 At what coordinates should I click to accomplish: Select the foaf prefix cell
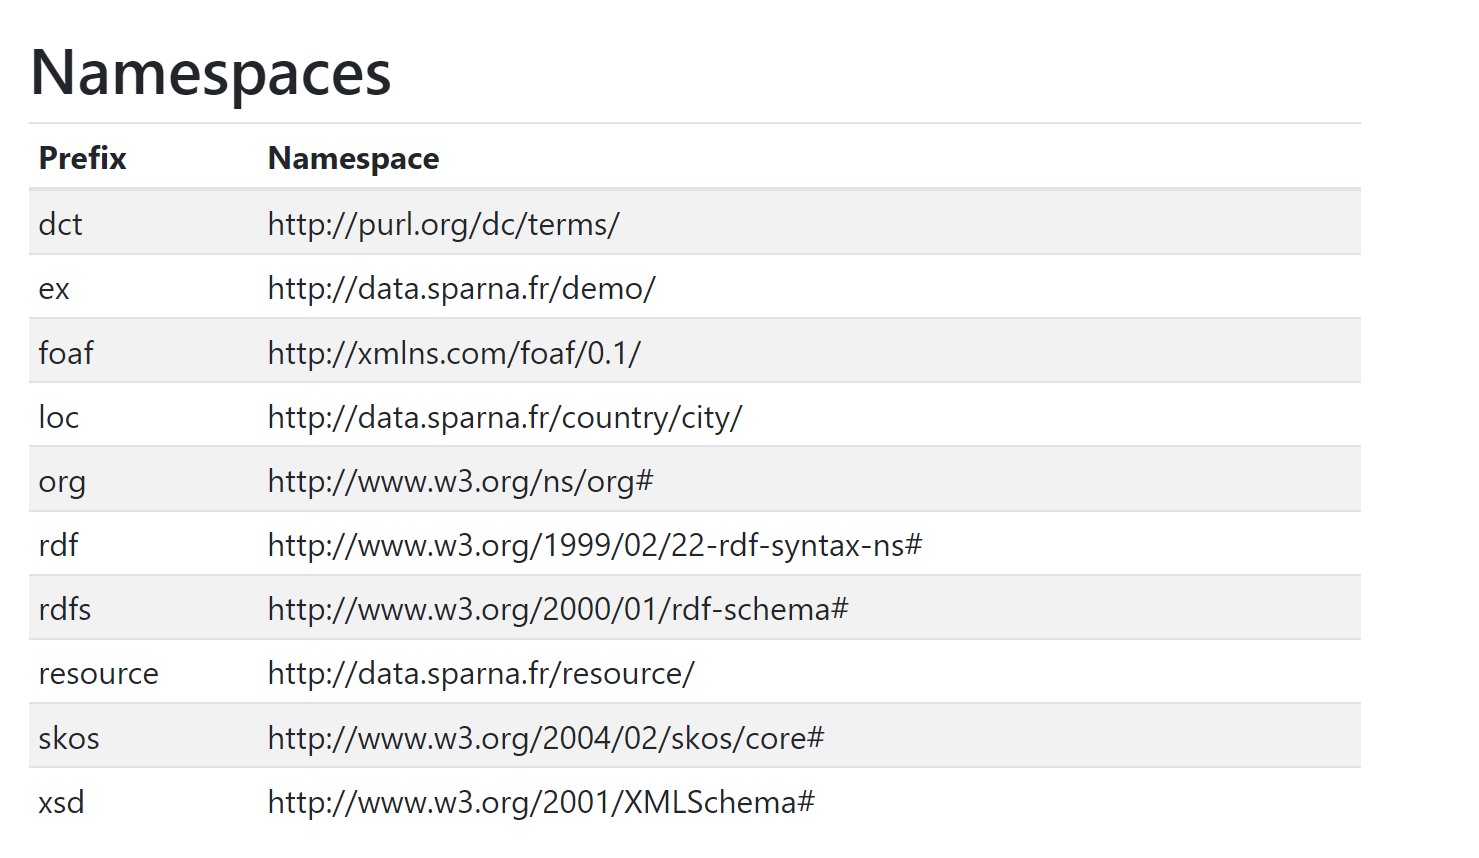click(x=66, y=353)
